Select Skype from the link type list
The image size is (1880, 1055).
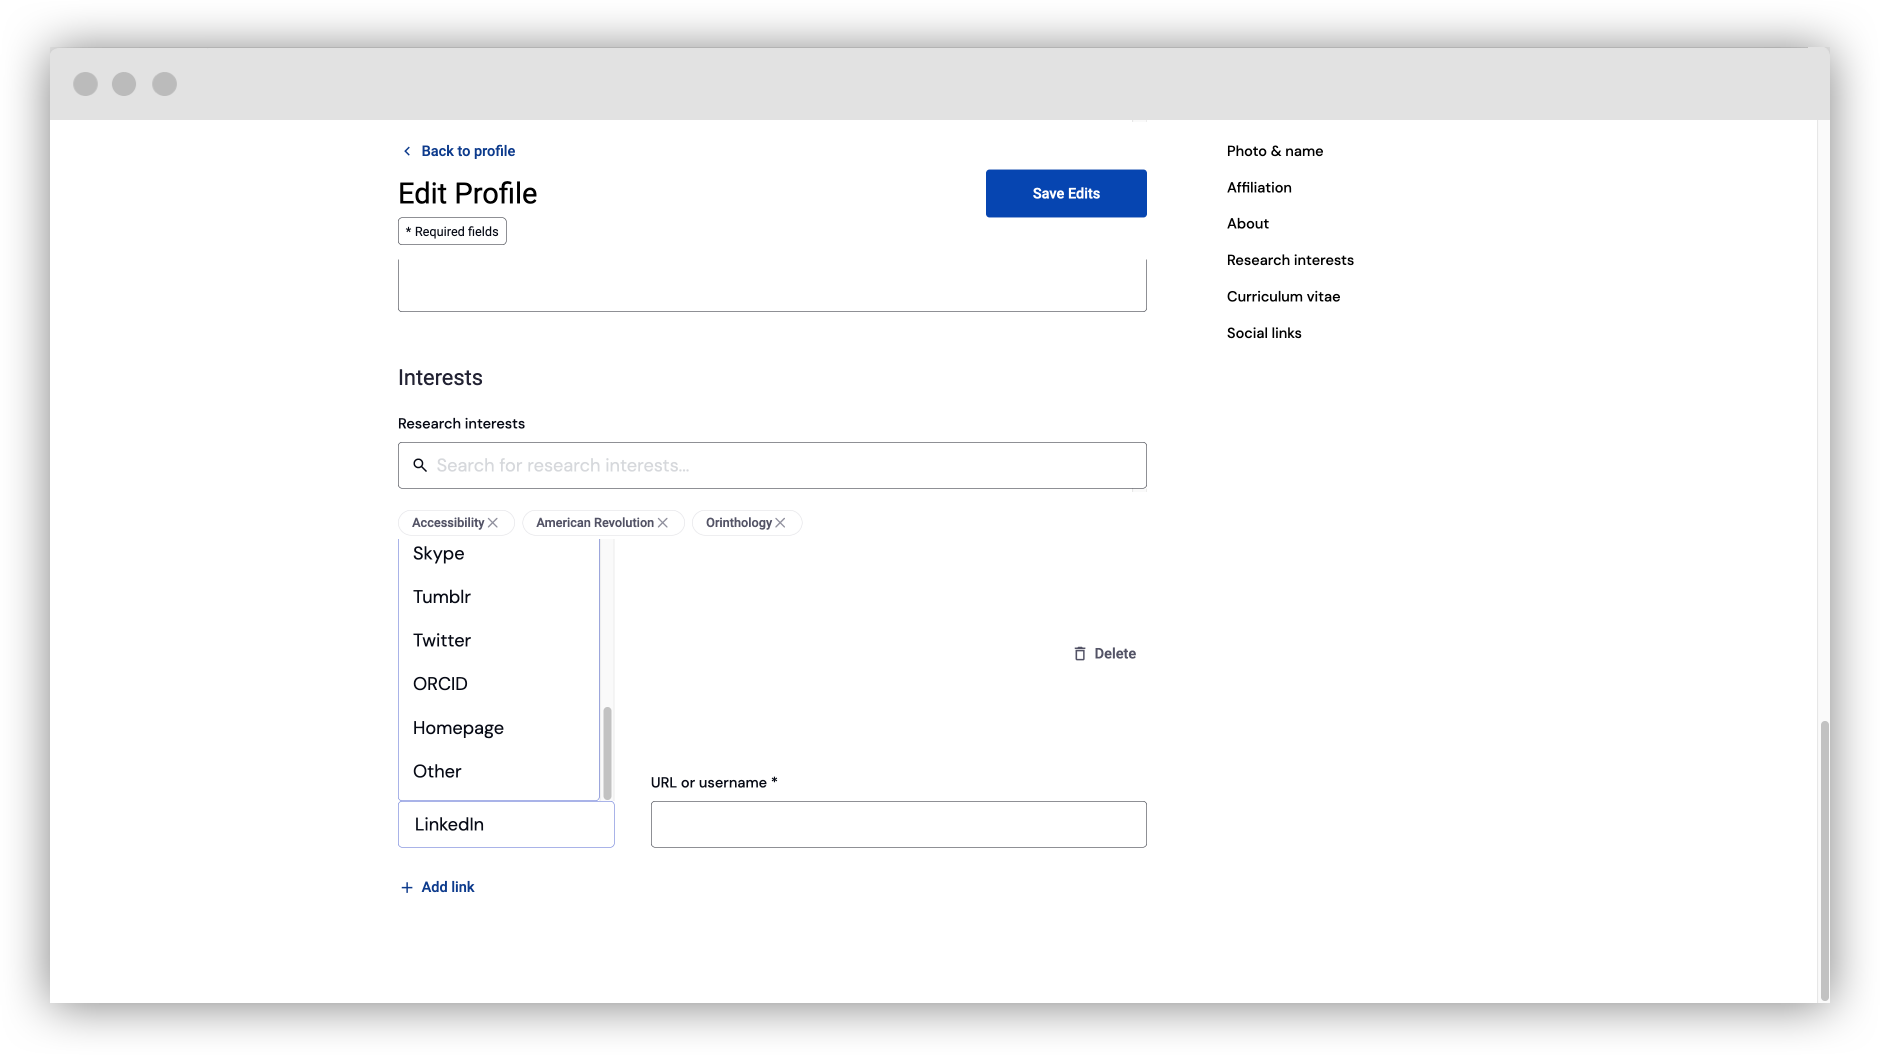438,553
